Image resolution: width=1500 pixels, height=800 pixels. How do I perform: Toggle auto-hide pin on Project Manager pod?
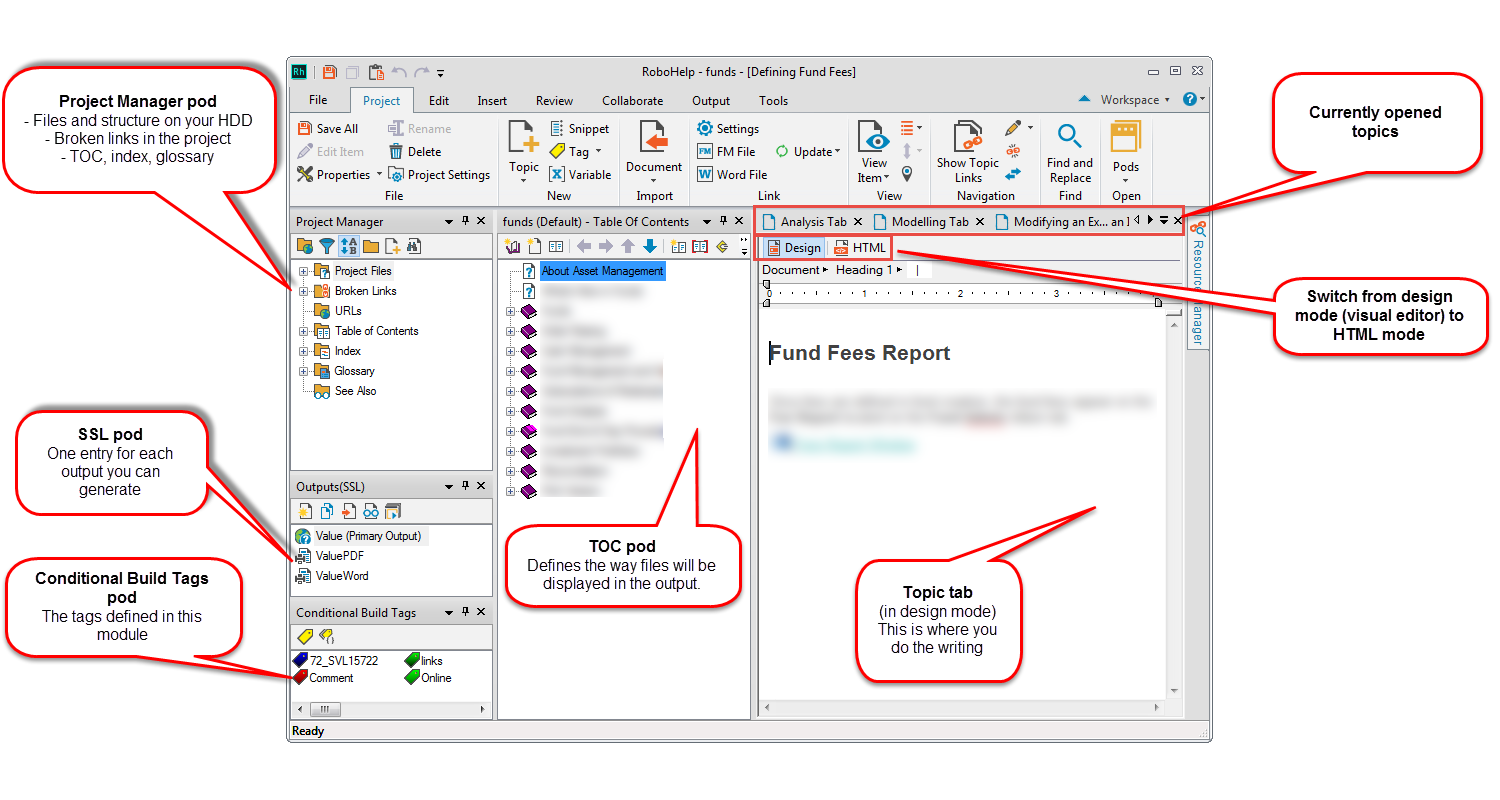(x=465, y=221)
